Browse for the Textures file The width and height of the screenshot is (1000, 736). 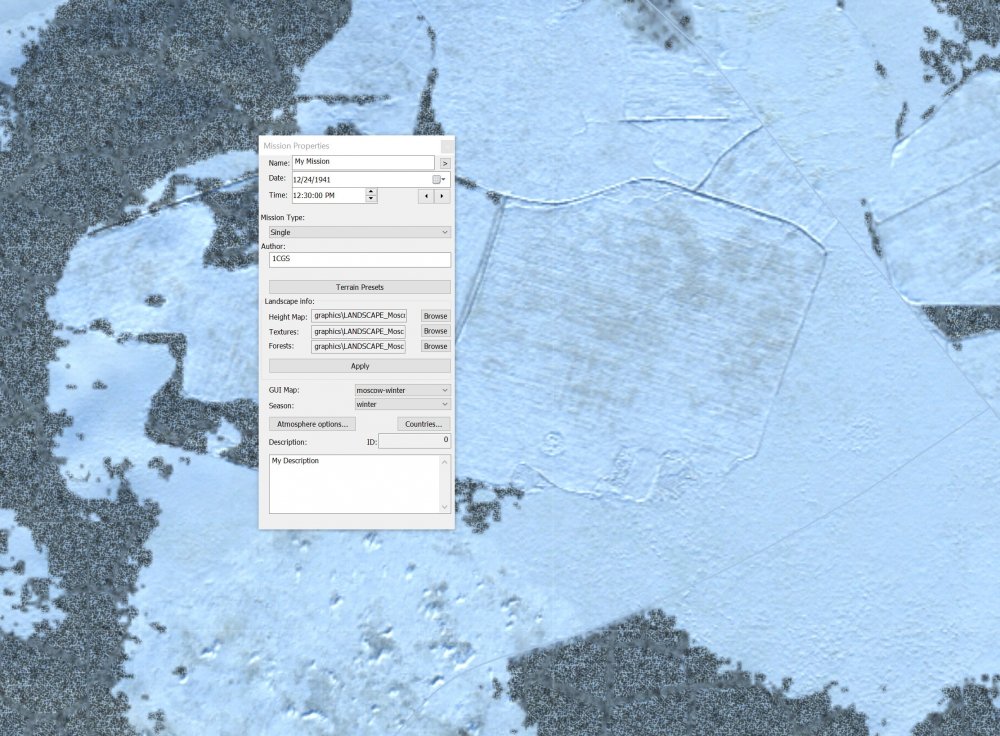[435, 331]
